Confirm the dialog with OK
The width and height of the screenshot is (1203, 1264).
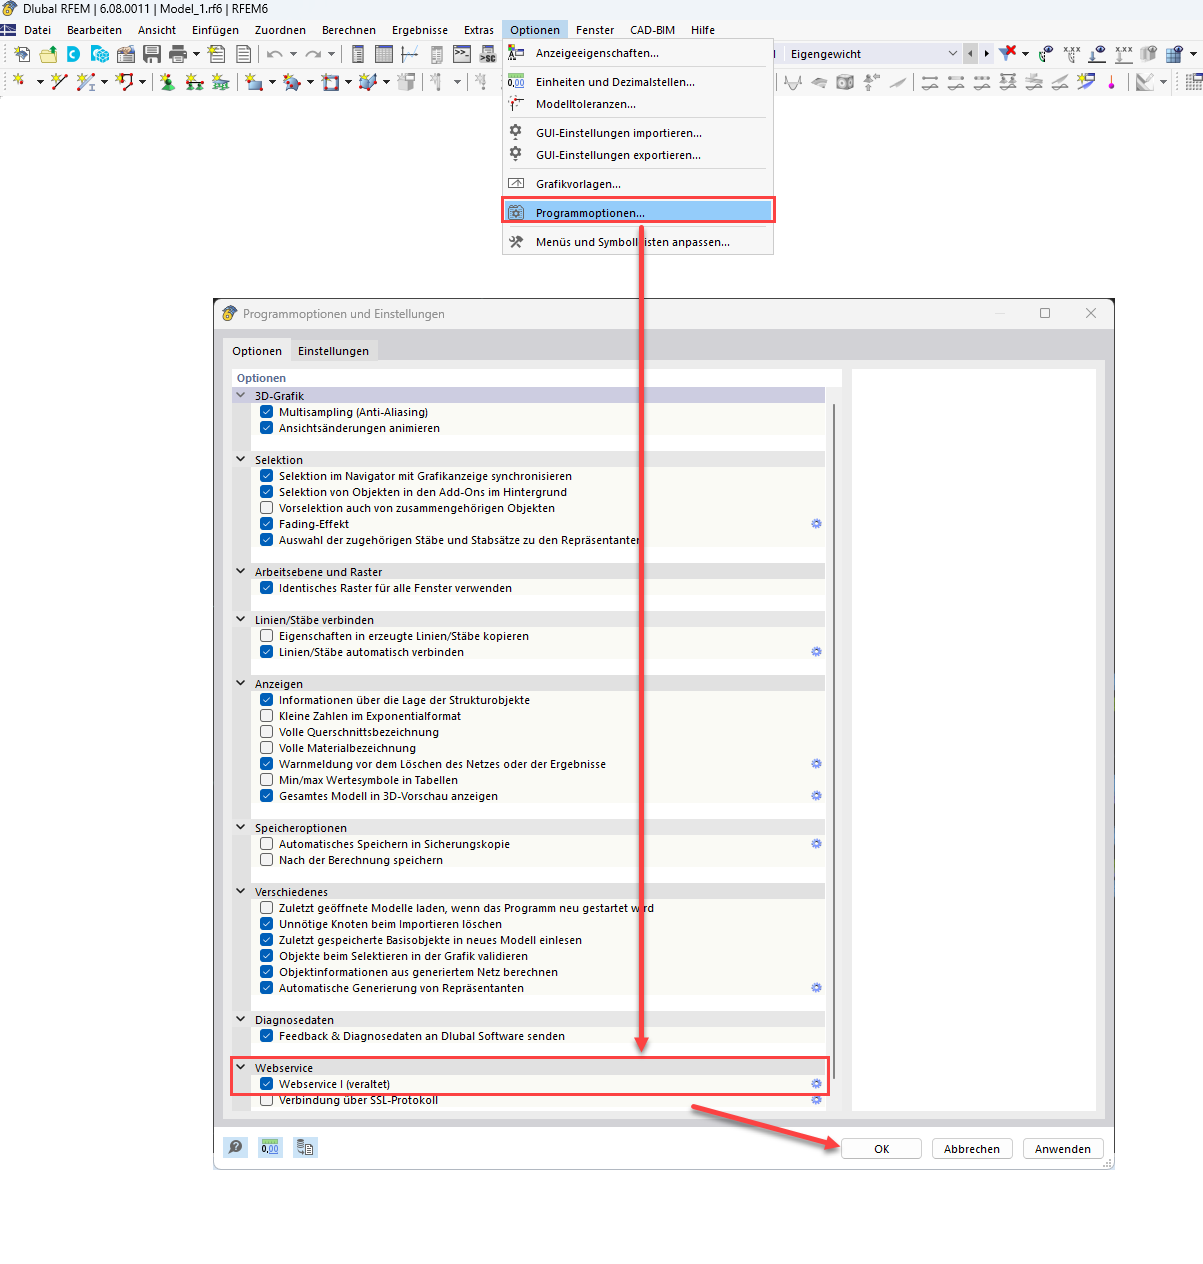click(x=881, y=1149)
